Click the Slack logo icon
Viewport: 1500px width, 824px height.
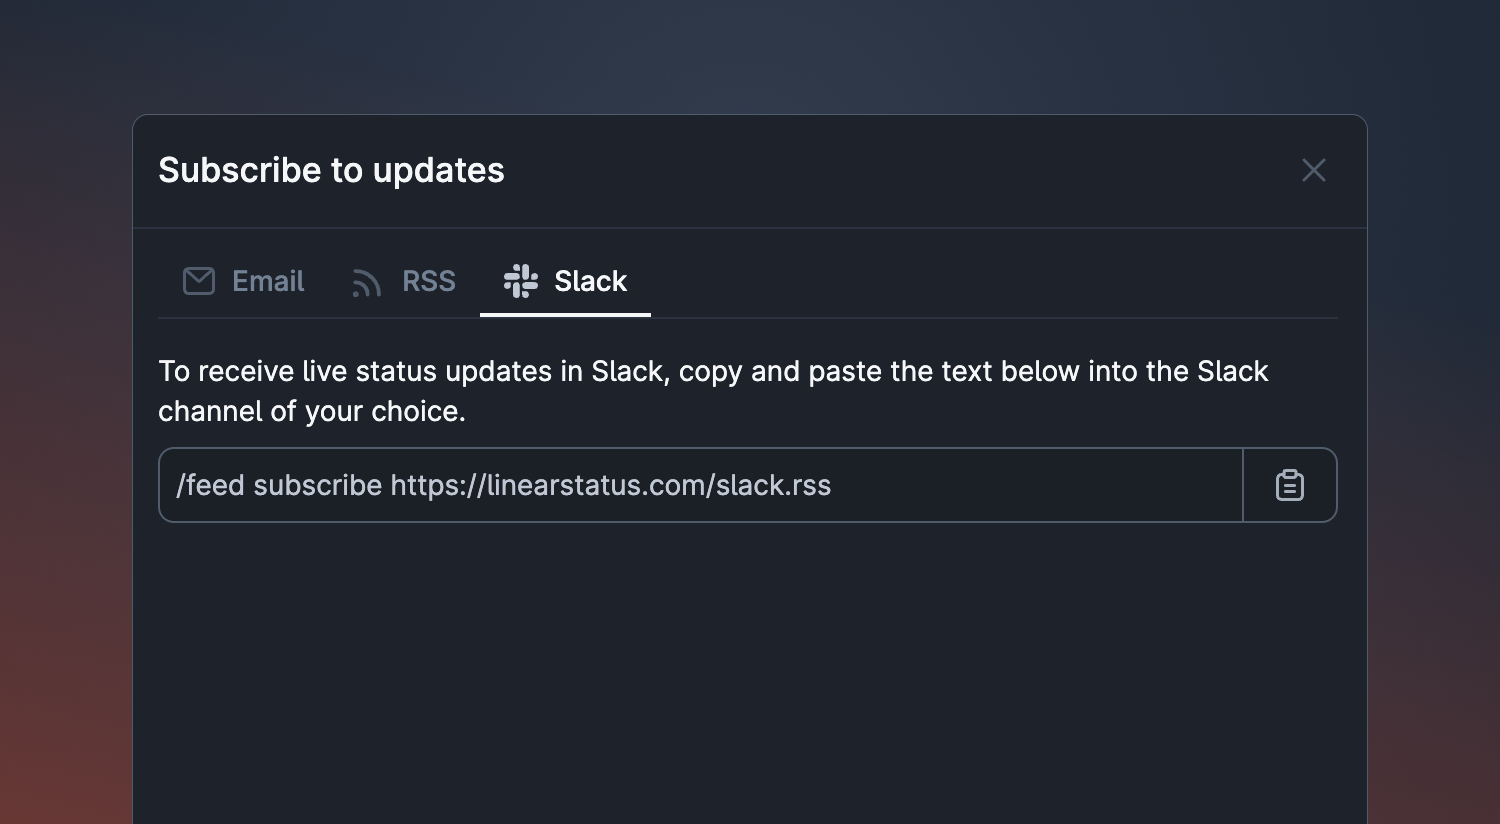click(x=521, y=281)
